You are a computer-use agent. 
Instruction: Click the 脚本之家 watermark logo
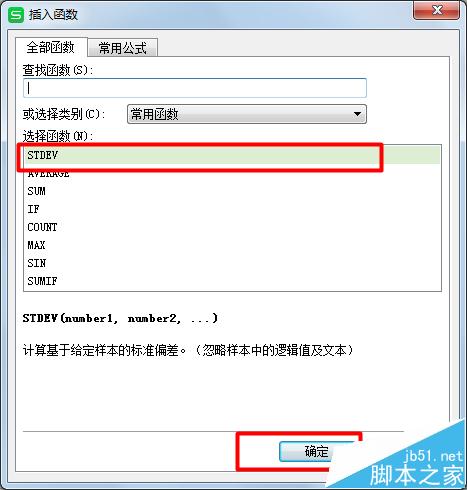(x=417, y=475)
